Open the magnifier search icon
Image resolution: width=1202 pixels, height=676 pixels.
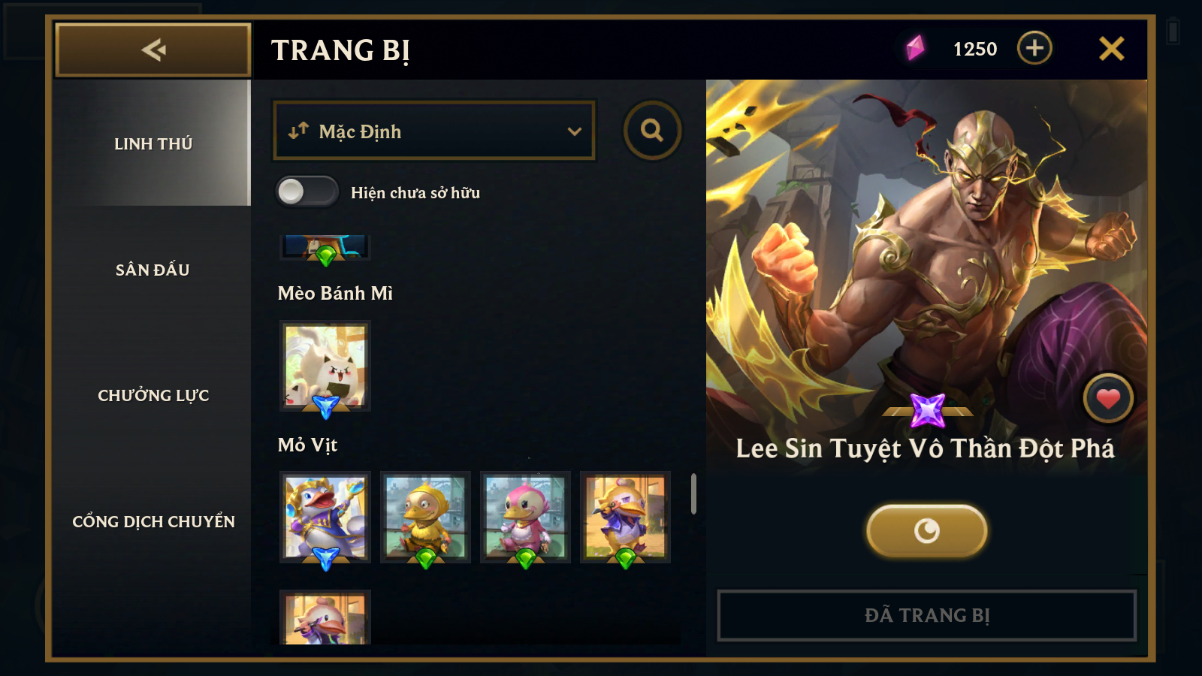[x=653, y=130]
